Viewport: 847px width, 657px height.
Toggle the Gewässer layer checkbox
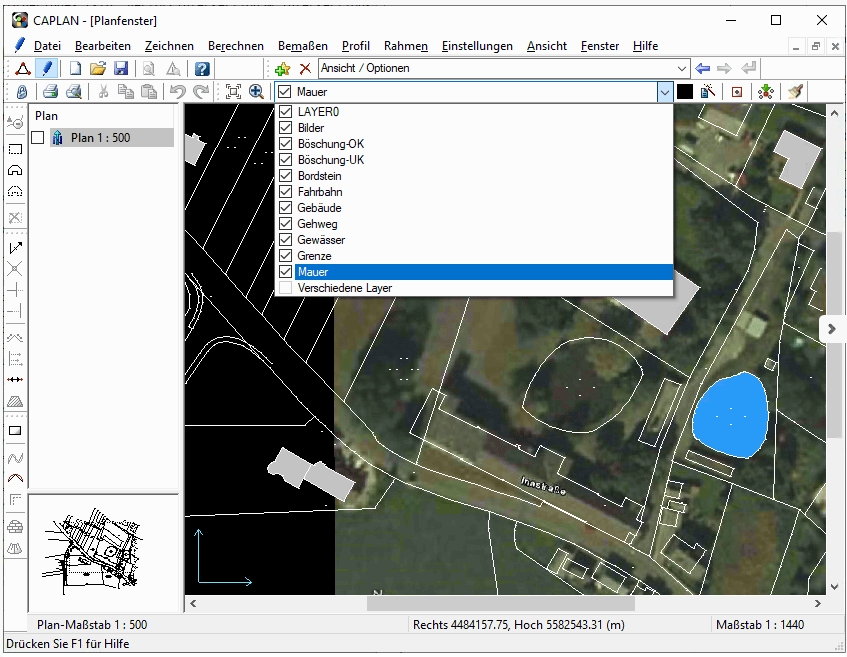click(286, 240)
